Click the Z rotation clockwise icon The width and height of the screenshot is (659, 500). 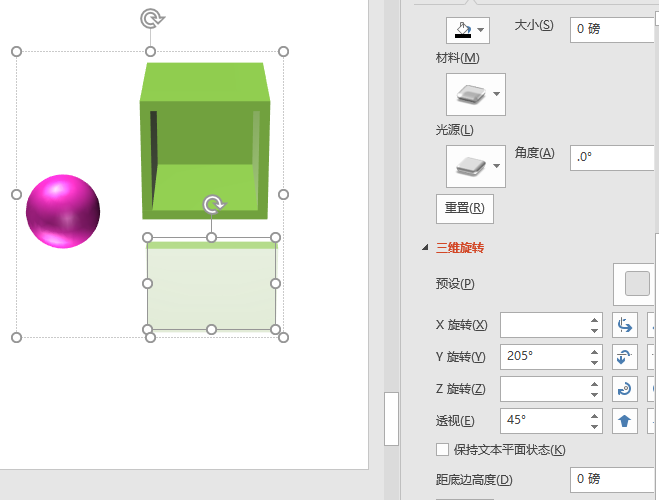coord(625,389)
